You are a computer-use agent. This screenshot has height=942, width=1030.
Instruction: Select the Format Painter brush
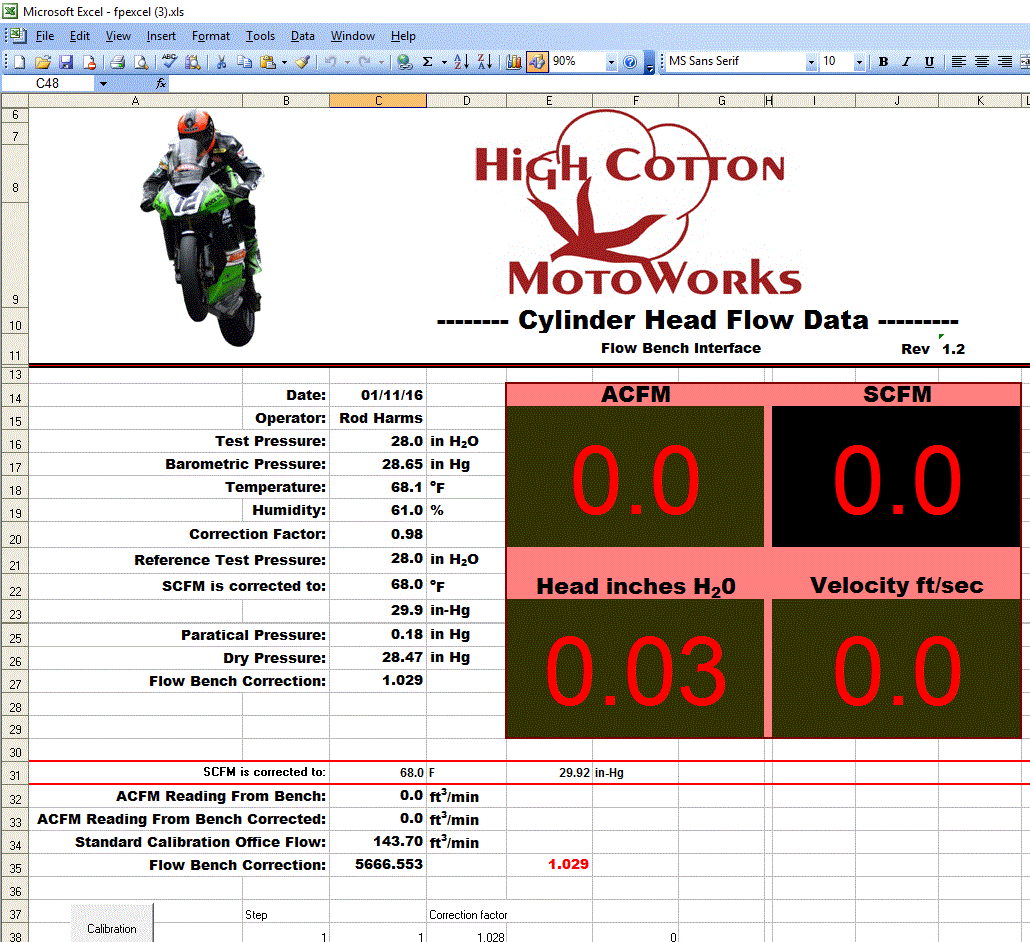(302, 62)
